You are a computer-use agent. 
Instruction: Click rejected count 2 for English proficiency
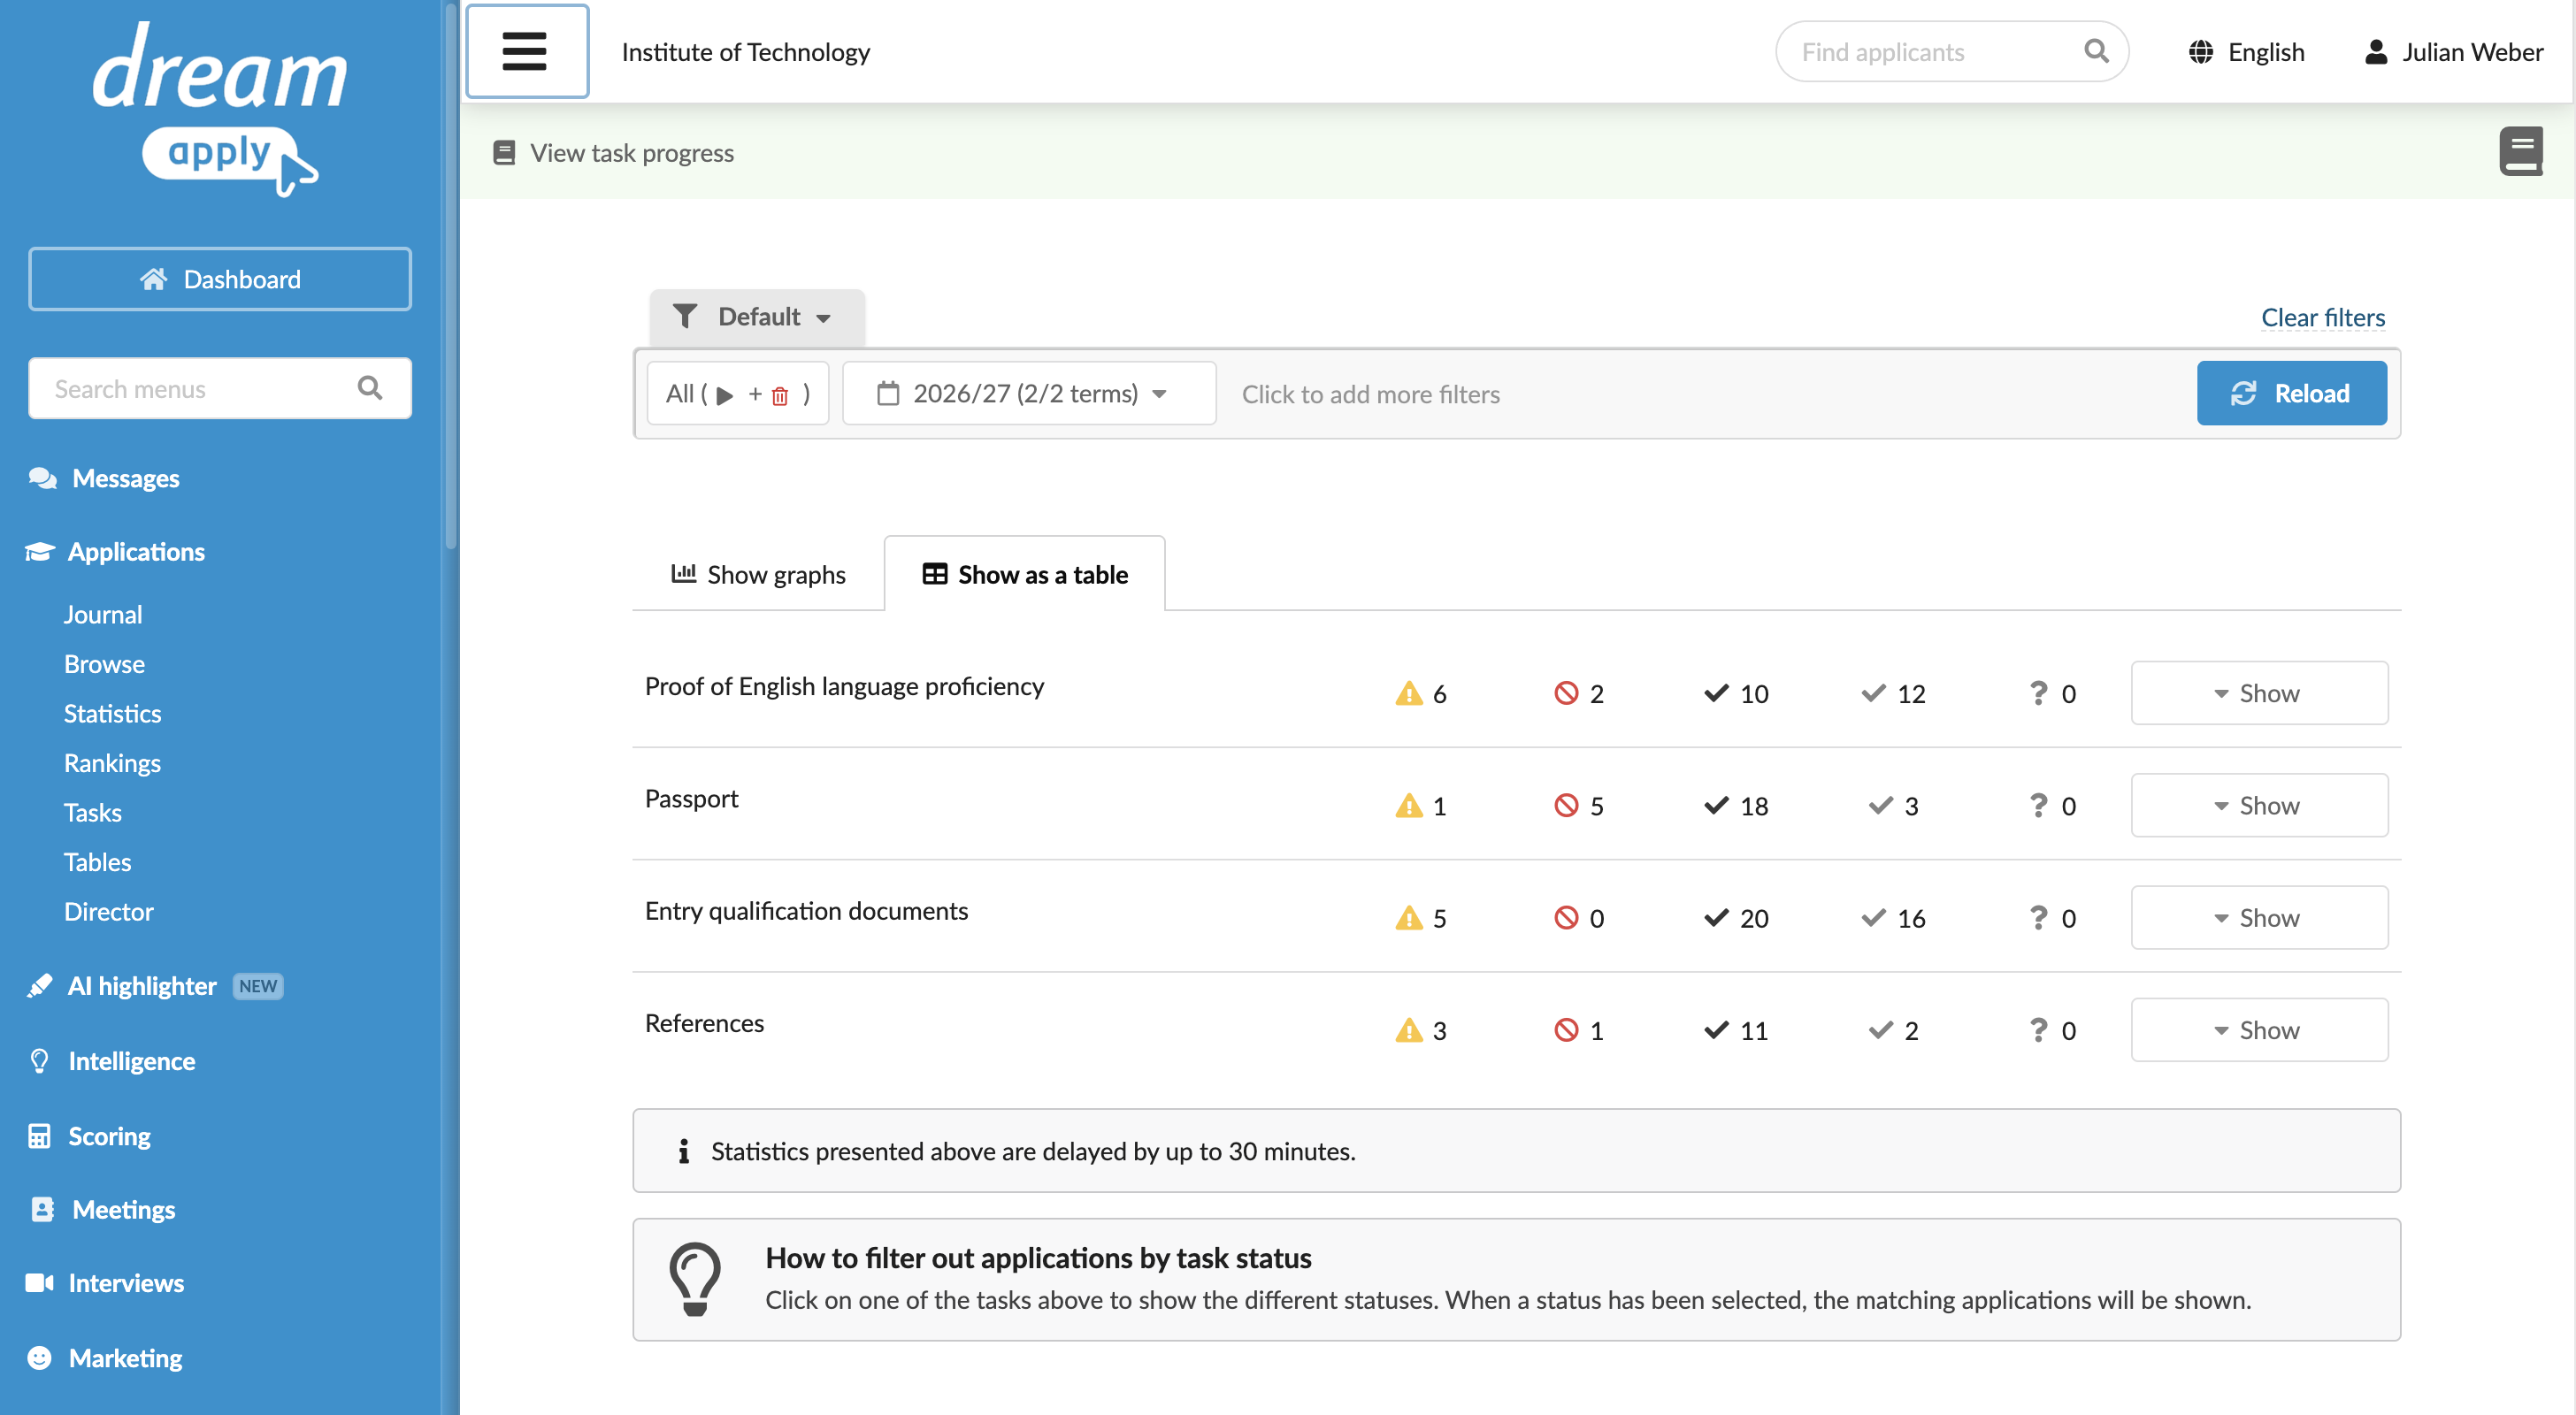(x=1579, y=694)
